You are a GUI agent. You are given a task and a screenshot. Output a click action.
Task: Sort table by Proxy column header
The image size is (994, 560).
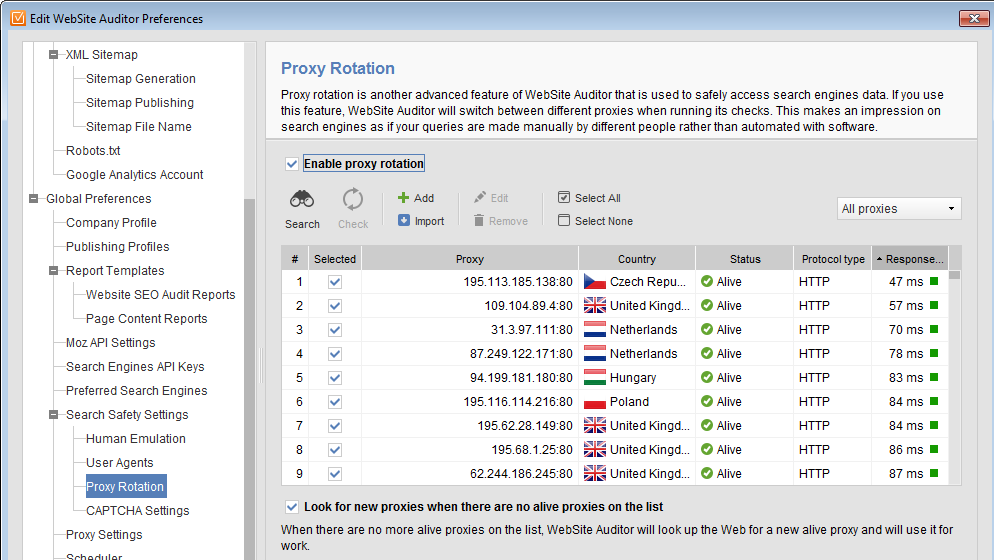(470, 259)
